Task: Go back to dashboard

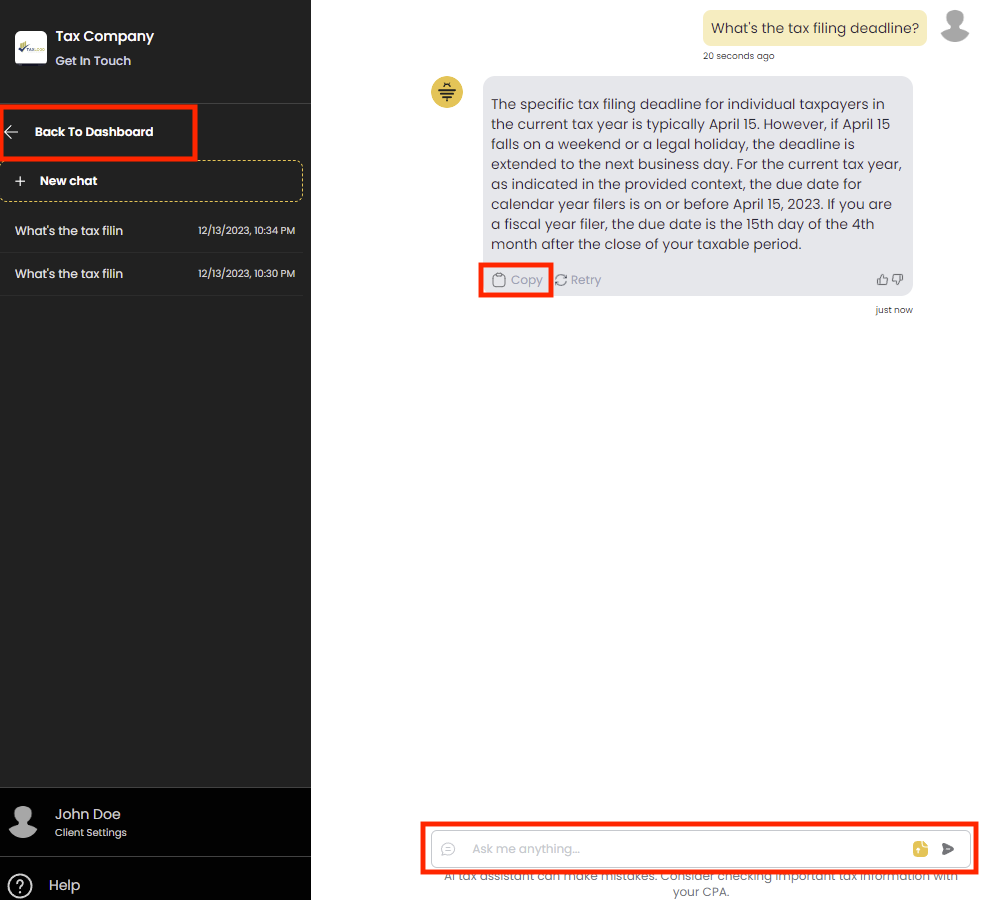Action: (x=94, y=132)
